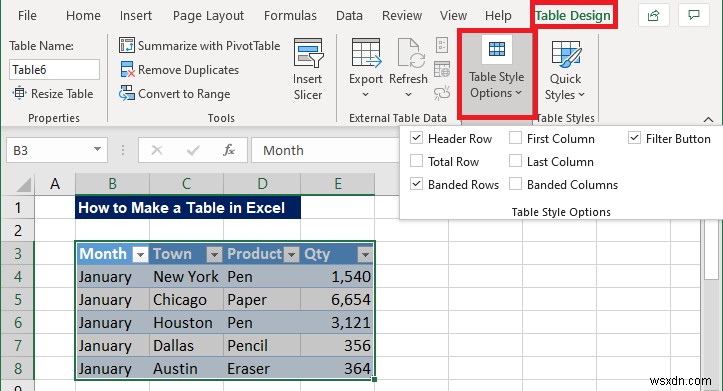Select the Table Design tab
Viewport: 723px width, 391px height.
(573, 16)
